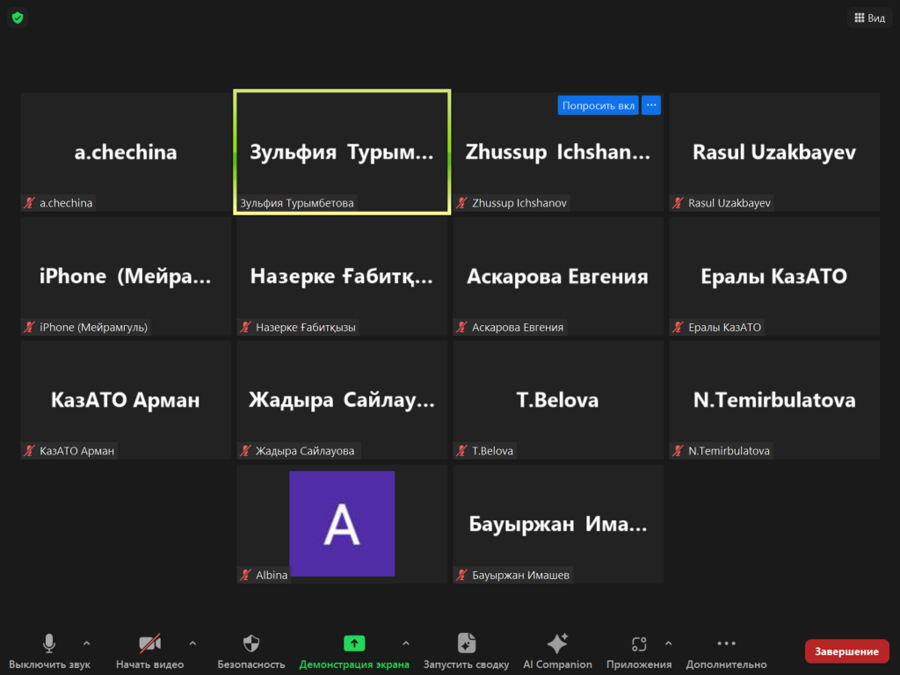
Task: Select Albina's purple avatar tile
Action: (342, 523)
